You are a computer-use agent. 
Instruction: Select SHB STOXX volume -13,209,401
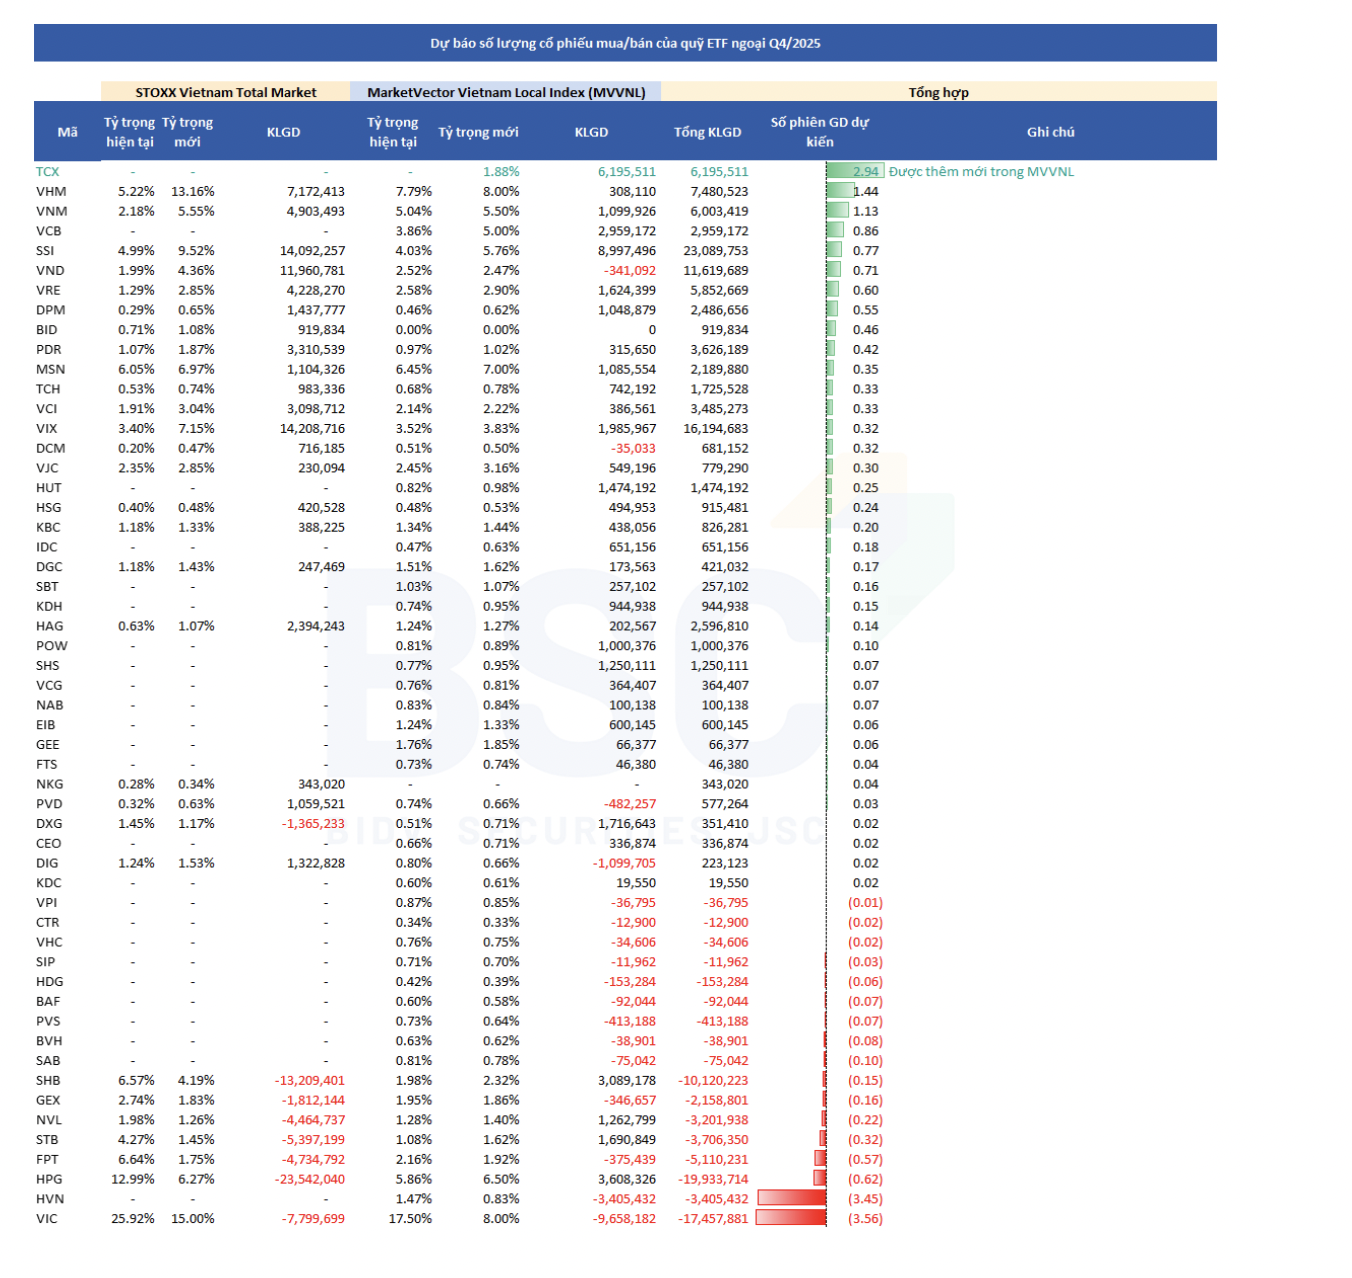(x=310, y=1081)
